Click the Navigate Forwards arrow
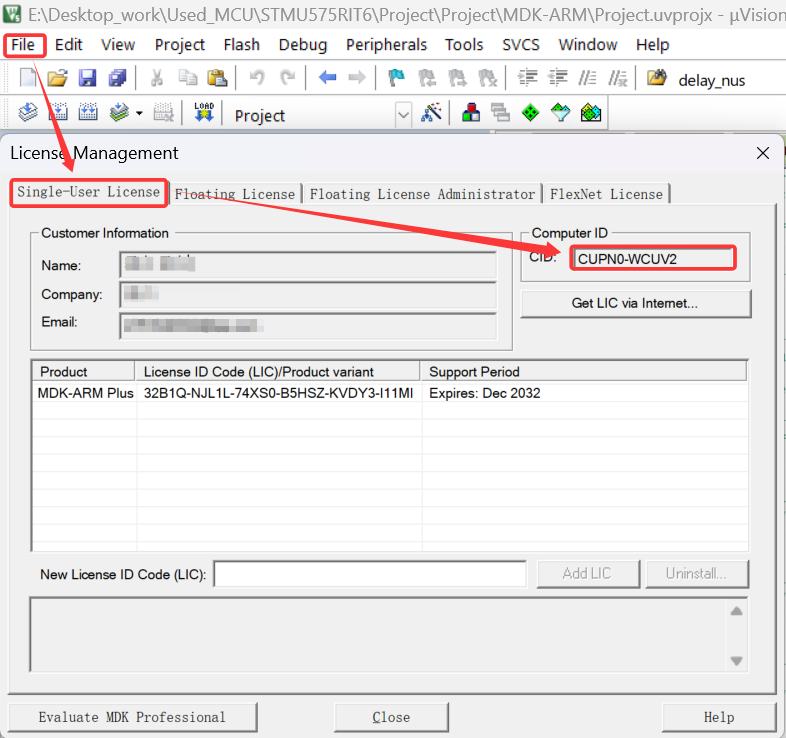Image resolution: width=786 pixels, height=738 pixels. 357,77
